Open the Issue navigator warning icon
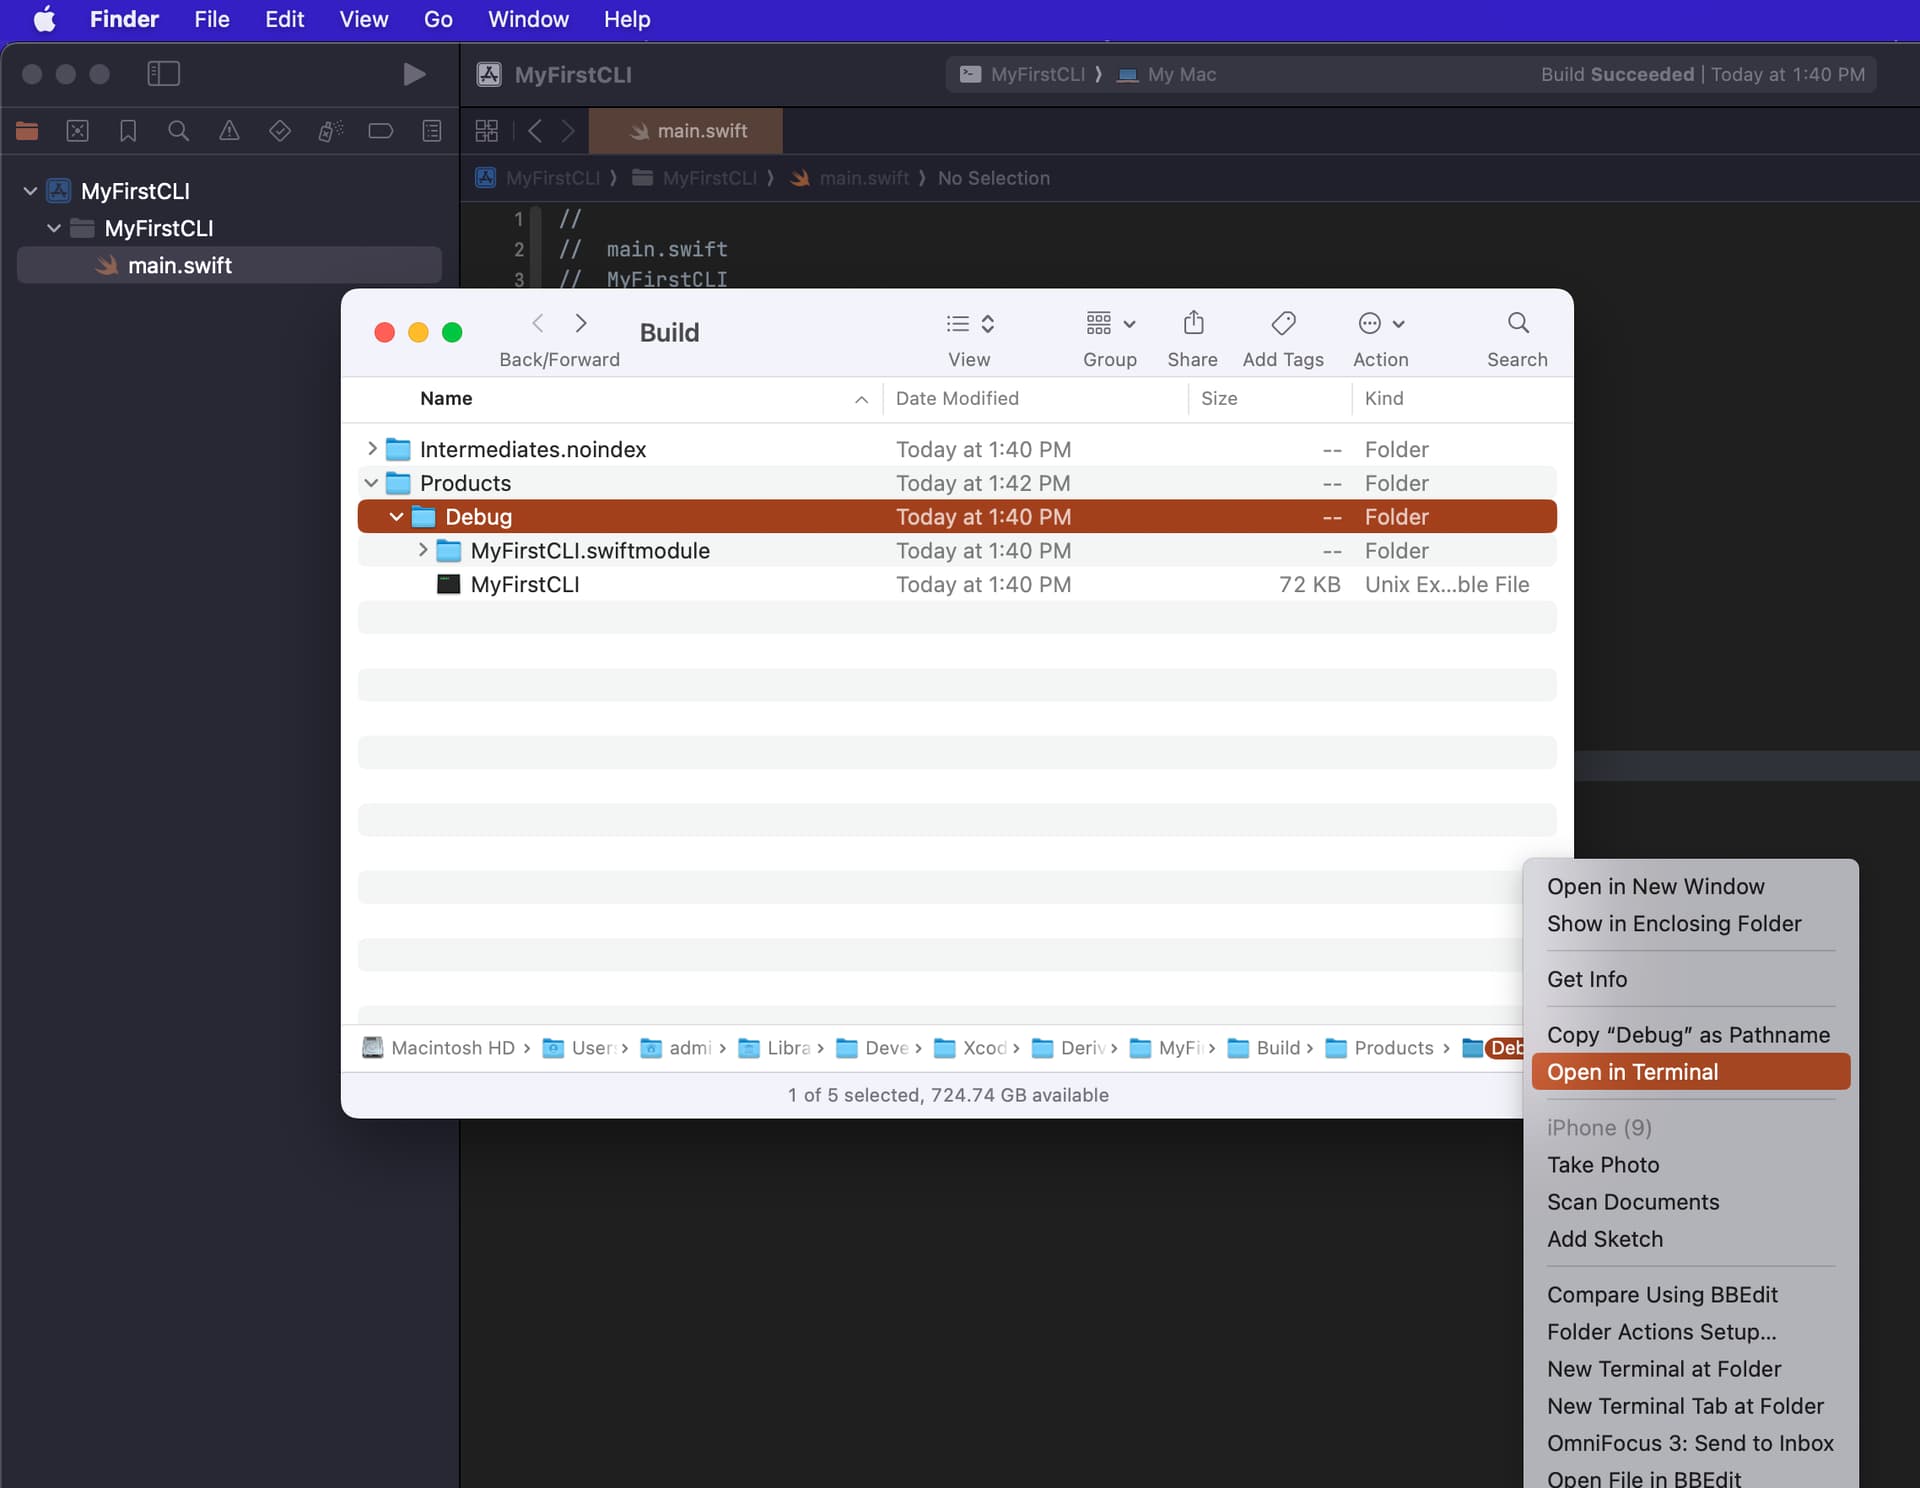 229,131
